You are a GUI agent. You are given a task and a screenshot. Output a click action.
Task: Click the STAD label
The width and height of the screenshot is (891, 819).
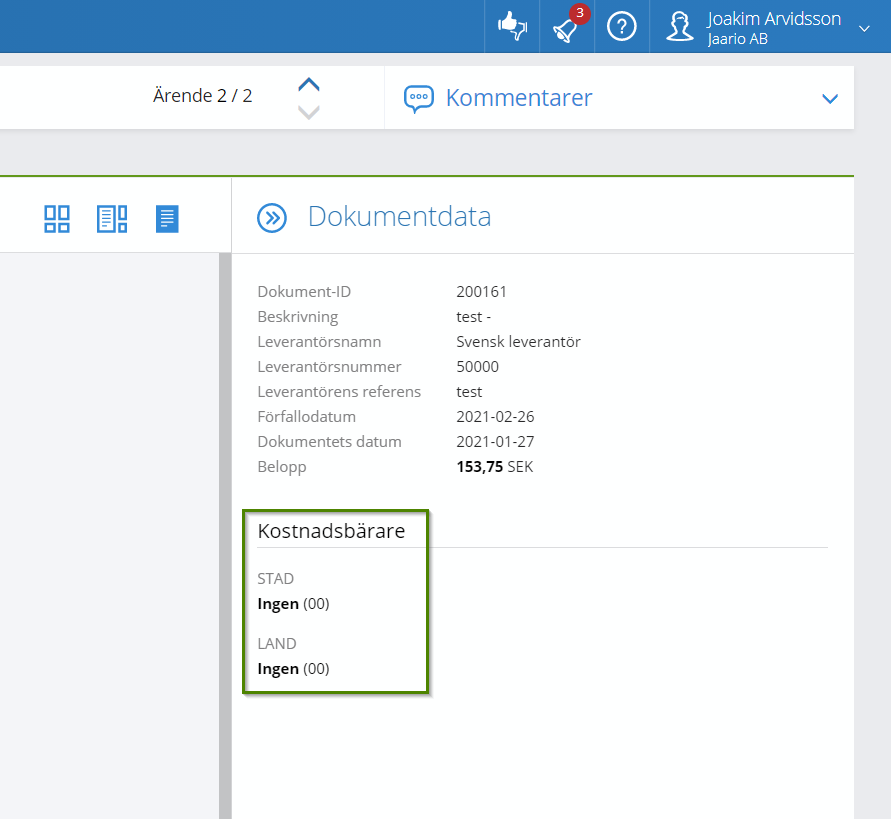point(276,579)
